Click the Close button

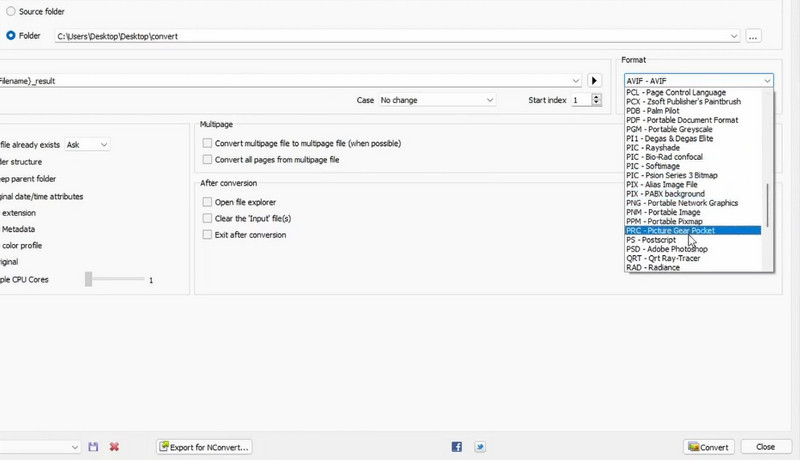[766, 447]
